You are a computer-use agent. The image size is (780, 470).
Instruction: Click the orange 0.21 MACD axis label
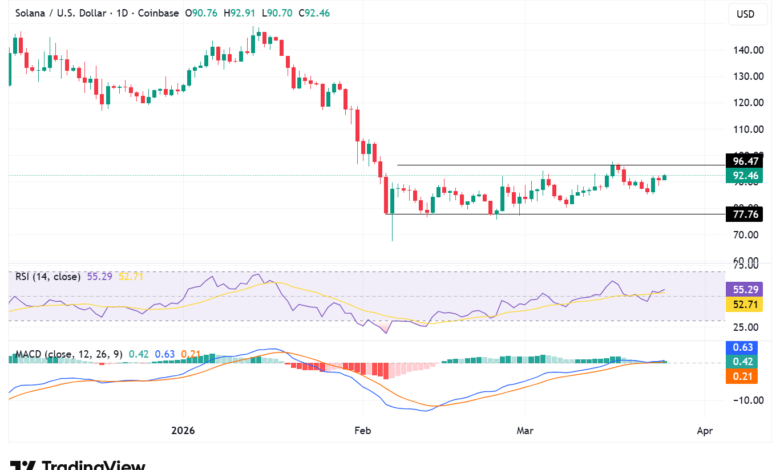(745, 375)
